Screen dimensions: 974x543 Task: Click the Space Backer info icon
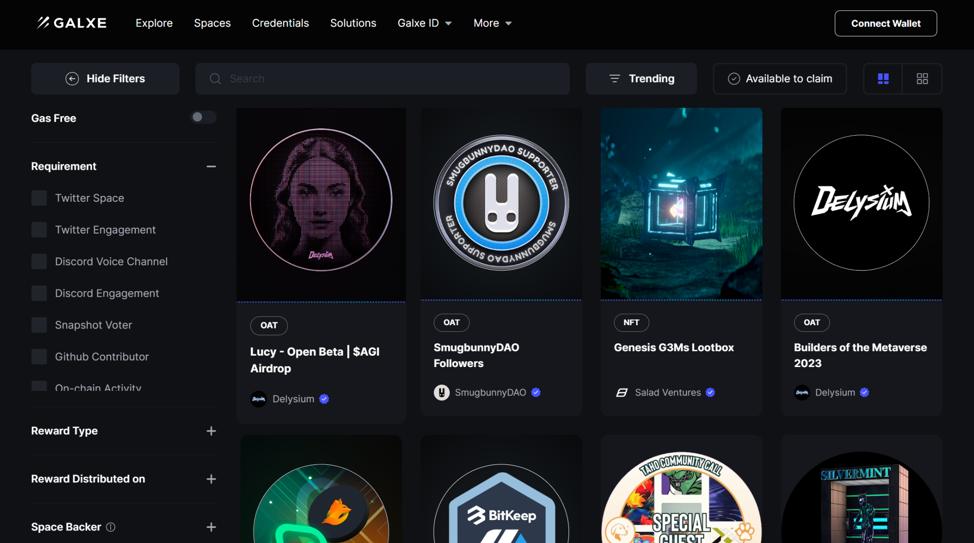pyautogui.click(x=111, y=527)
